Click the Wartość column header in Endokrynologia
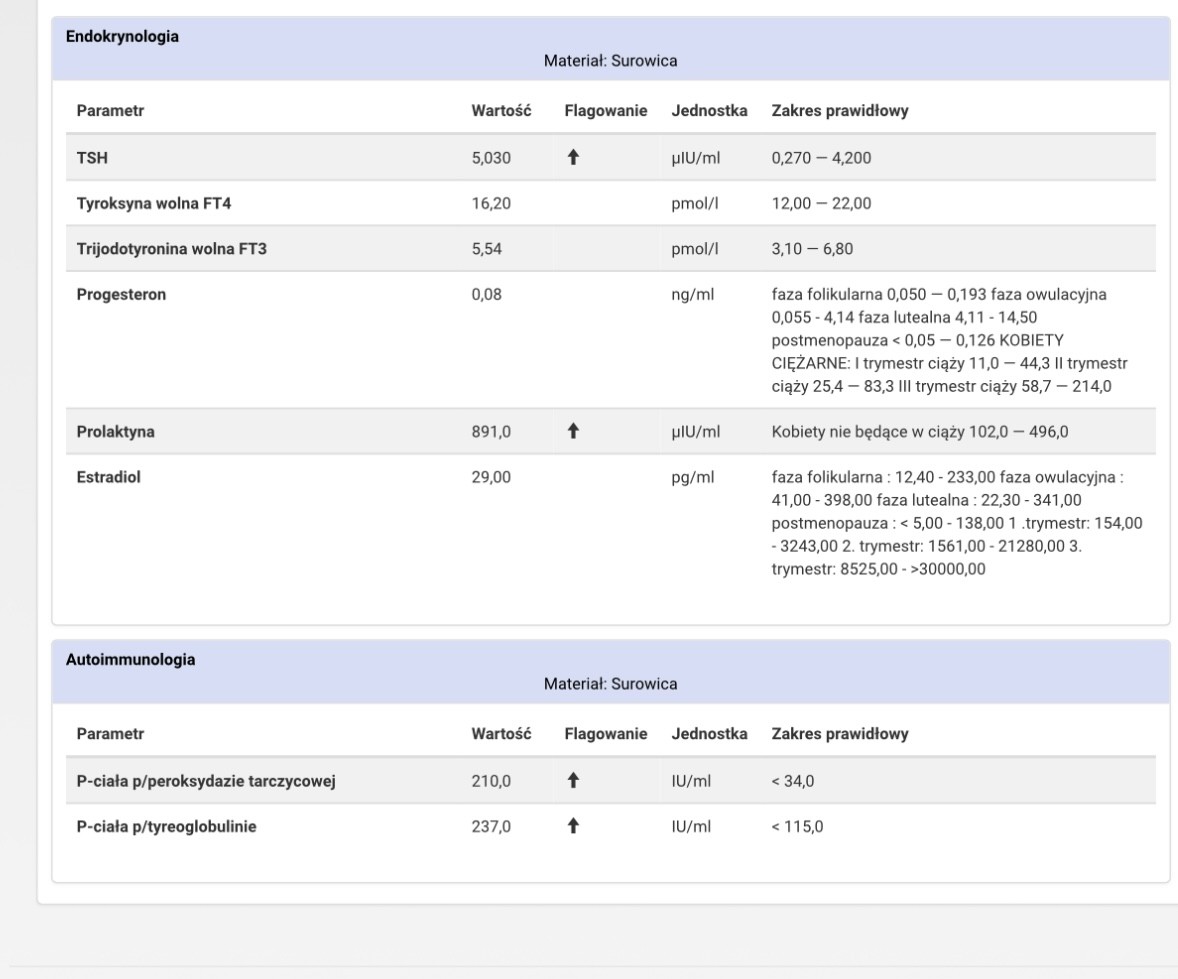Screen dimensions: 1178x979 point(500,111)
